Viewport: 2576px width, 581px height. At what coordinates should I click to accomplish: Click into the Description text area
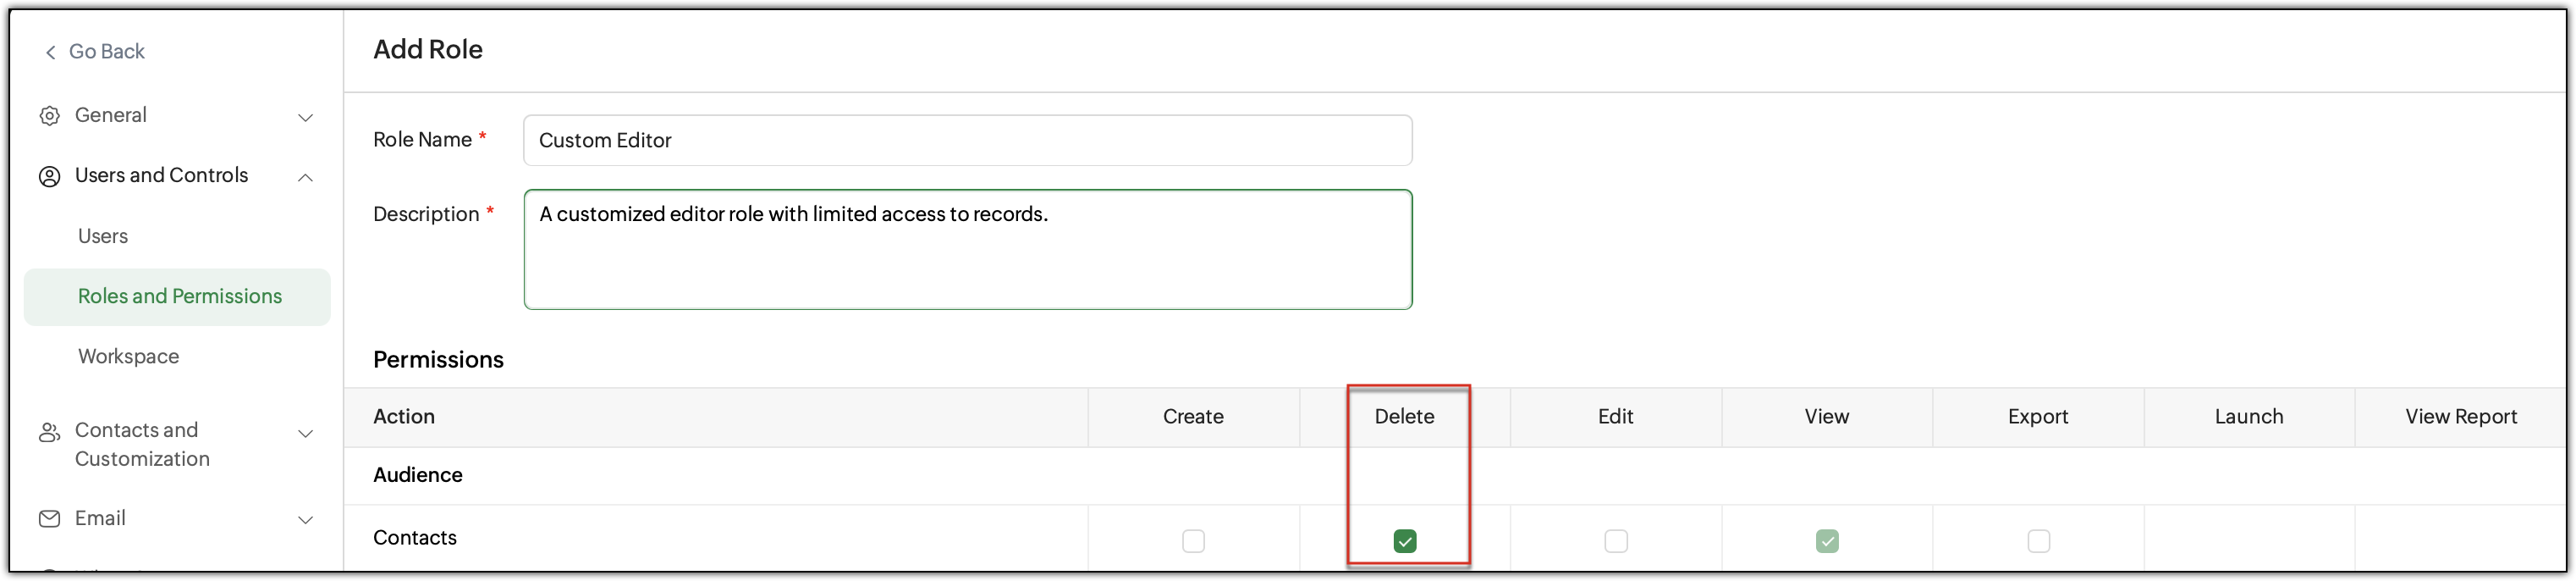(967, 249)
